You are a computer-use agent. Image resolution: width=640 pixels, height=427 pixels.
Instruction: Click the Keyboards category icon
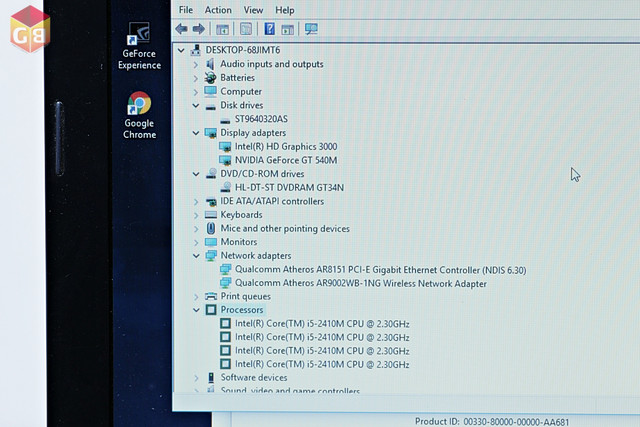(211, 215)
